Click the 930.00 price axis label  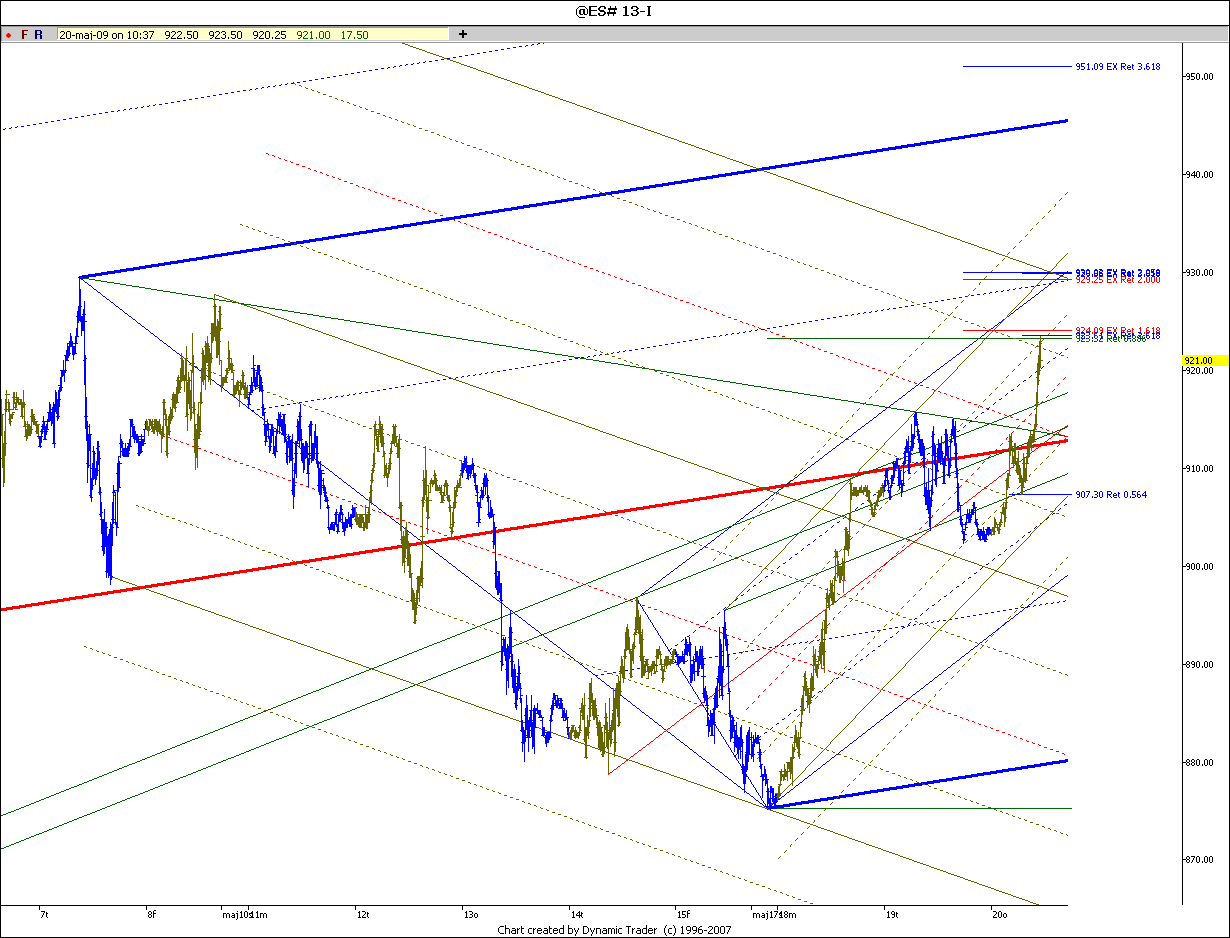pos(1199,272)
